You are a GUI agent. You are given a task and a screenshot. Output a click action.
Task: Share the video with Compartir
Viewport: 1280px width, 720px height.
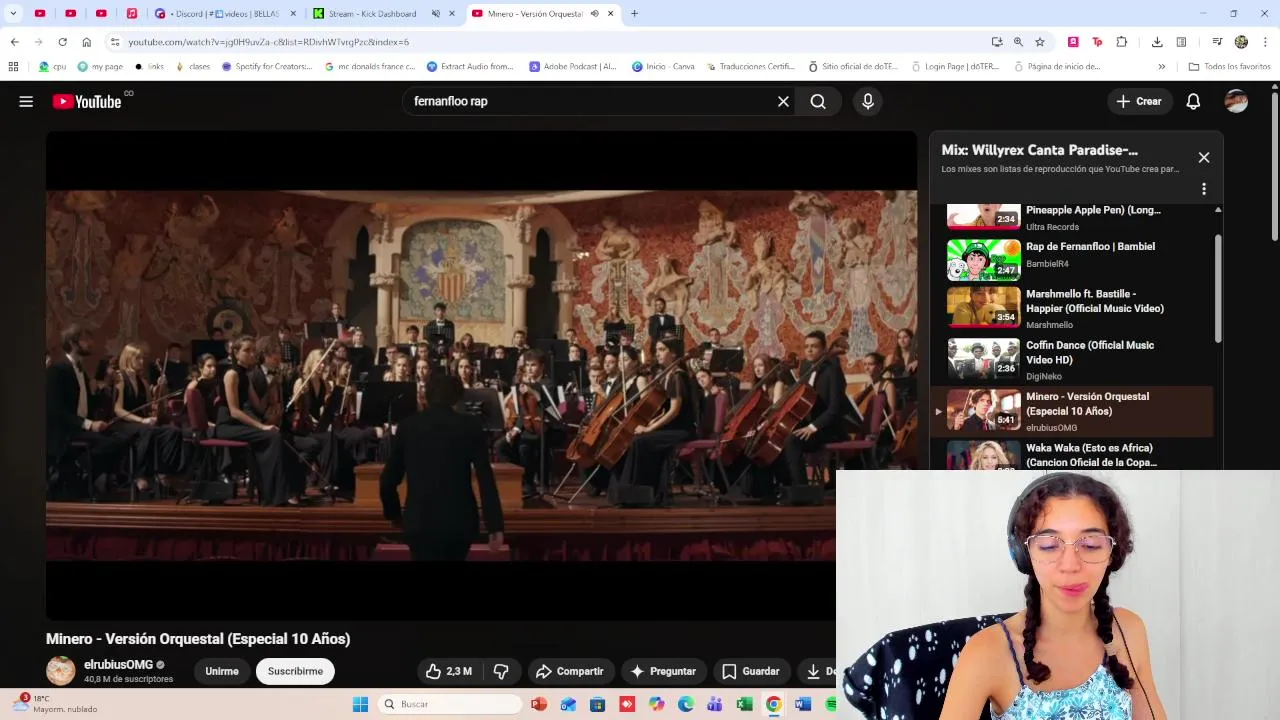pyautogui.click(x=570, y=671)
